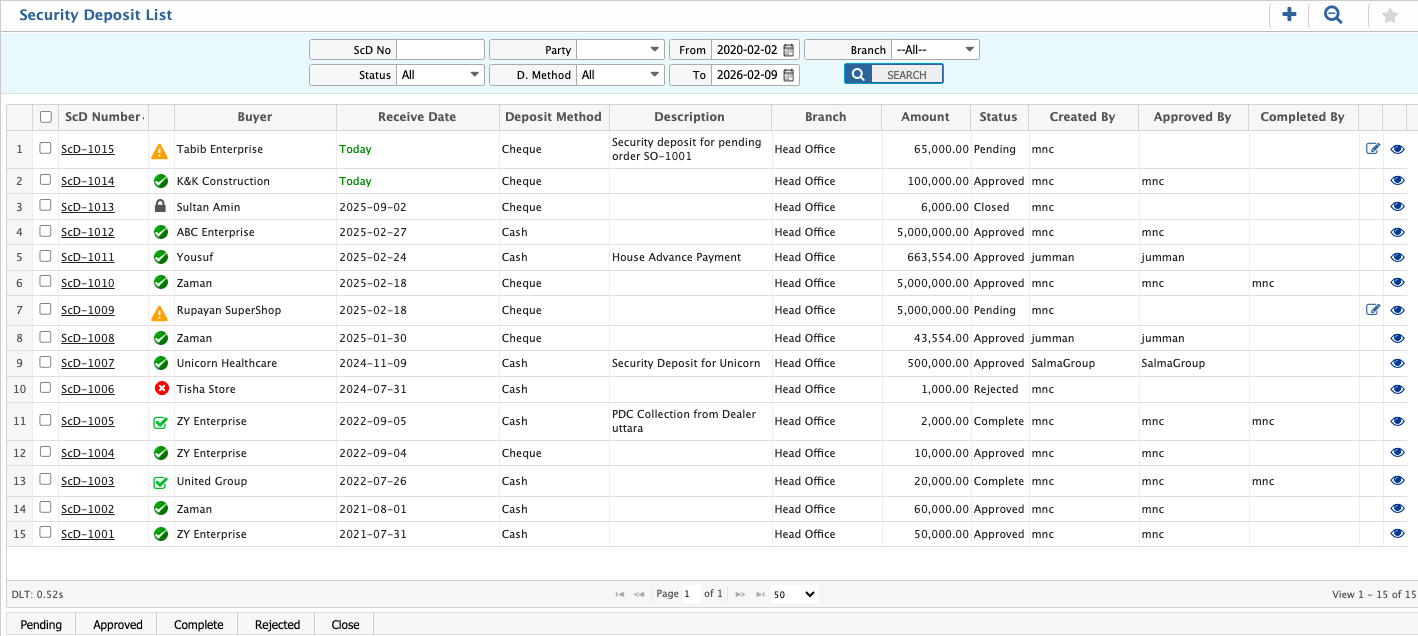Viewport: 1418px width, 636px height.
Task: Click the plus icon to add deposit
Action: [x=1289, y=15]
